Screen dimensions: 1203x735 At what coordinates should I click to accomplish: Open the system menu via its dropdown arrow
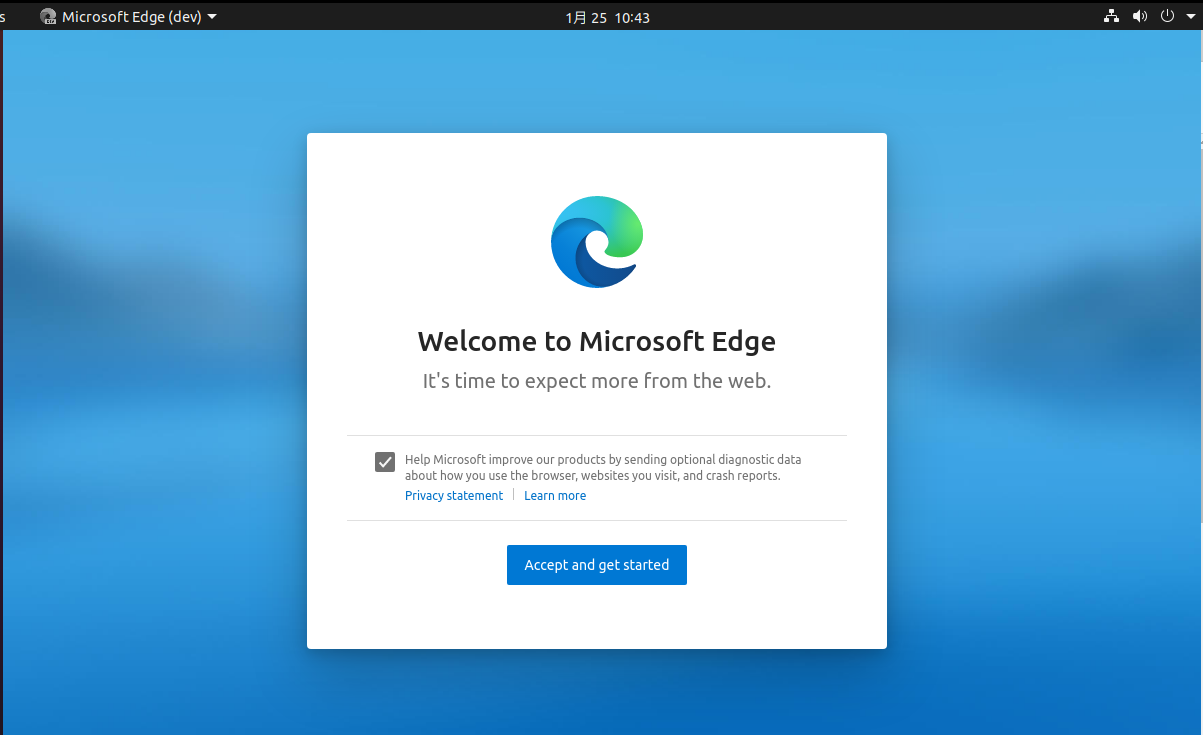(1190, 16)
